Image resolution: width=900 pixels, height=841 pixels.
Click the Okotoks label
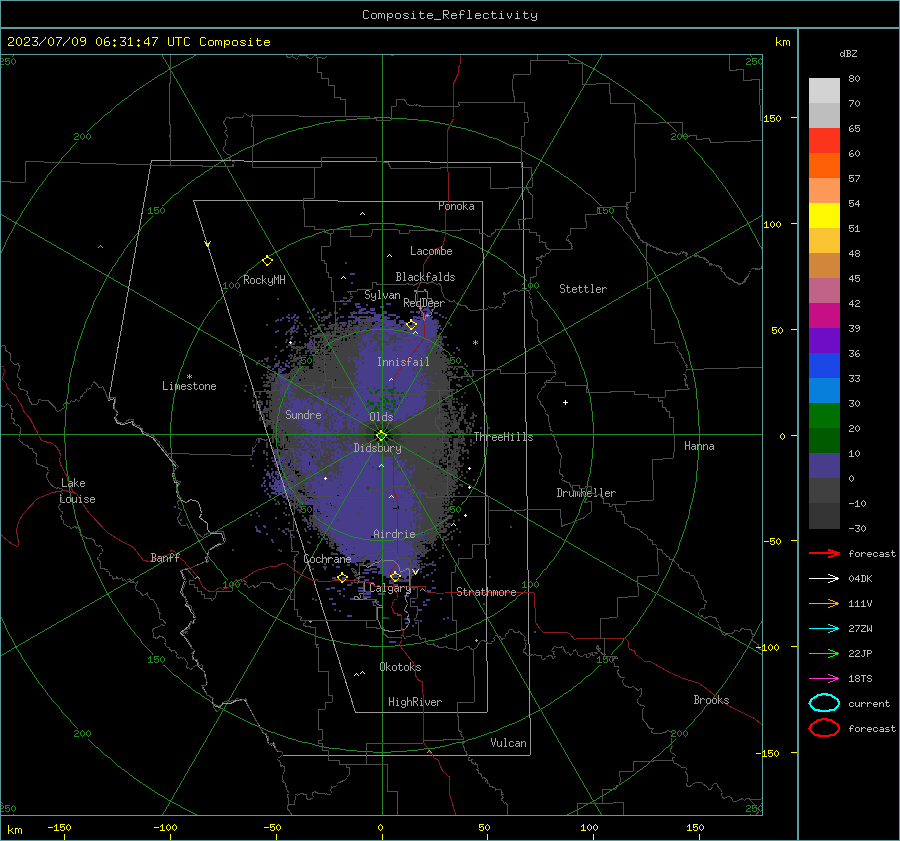(x=400, y=667)
